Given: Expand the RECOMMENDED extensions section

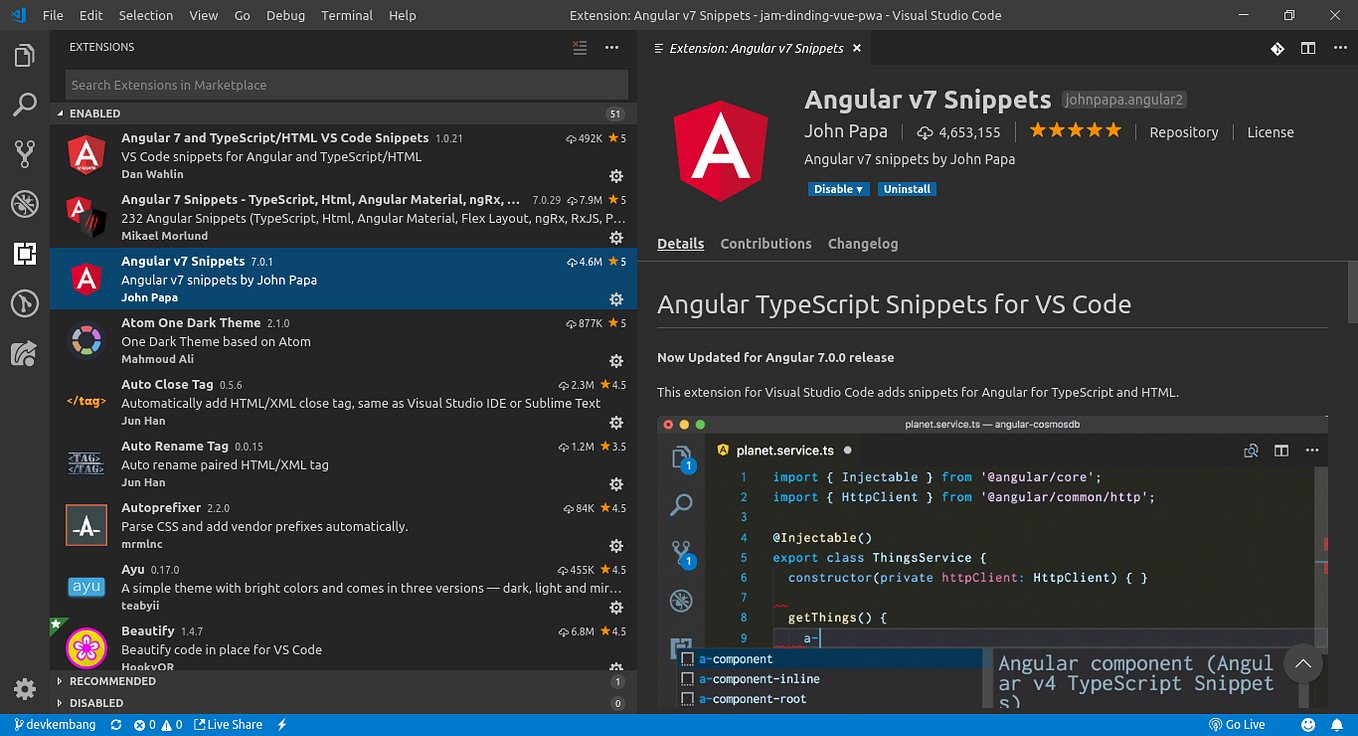Looking at the screenshot, I should [113, 681].
